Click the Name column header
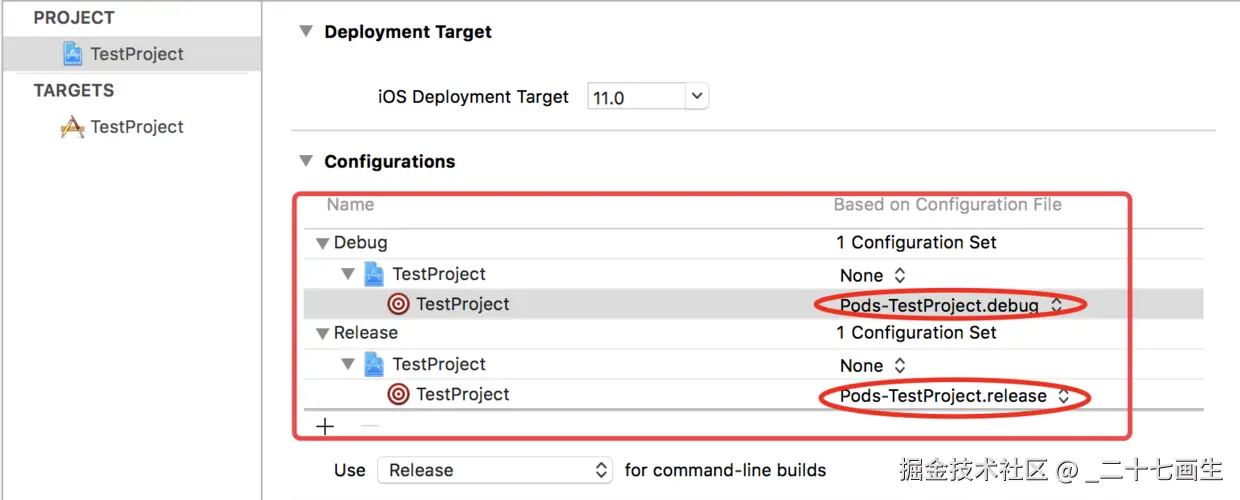Image resolution: width=1240 pixels, height=500 pixels. [x=350, y=204]
